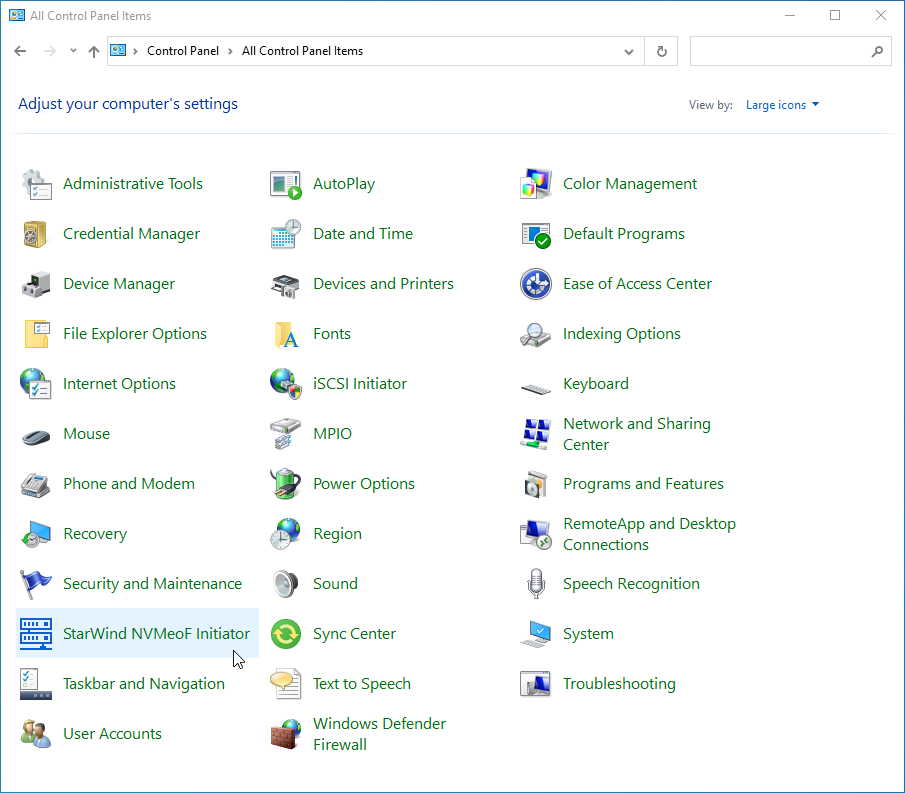Open the Color Management icon
This screenshot has width=905, height=793.
(x=536, y=184)
